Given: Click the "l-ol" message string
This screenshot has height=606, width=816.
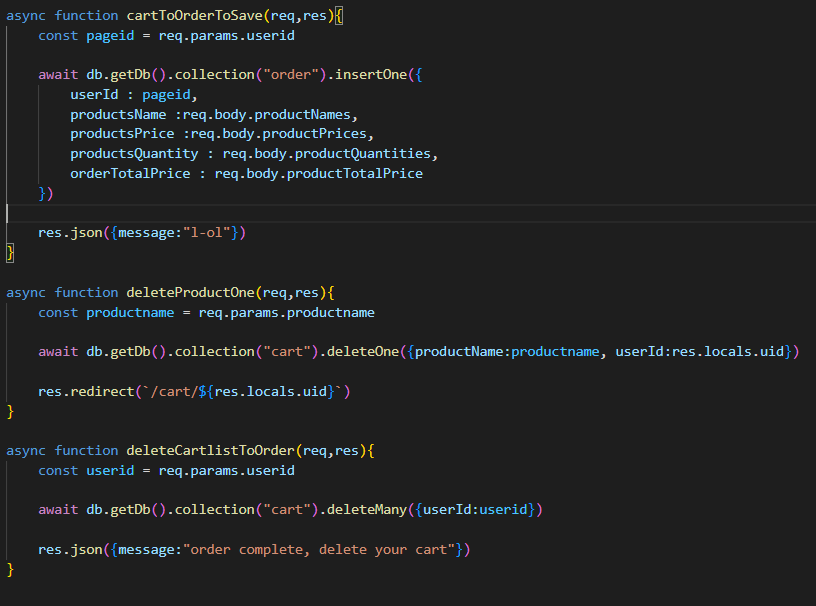Looking at the screenshot, I should tap(207, 233).
